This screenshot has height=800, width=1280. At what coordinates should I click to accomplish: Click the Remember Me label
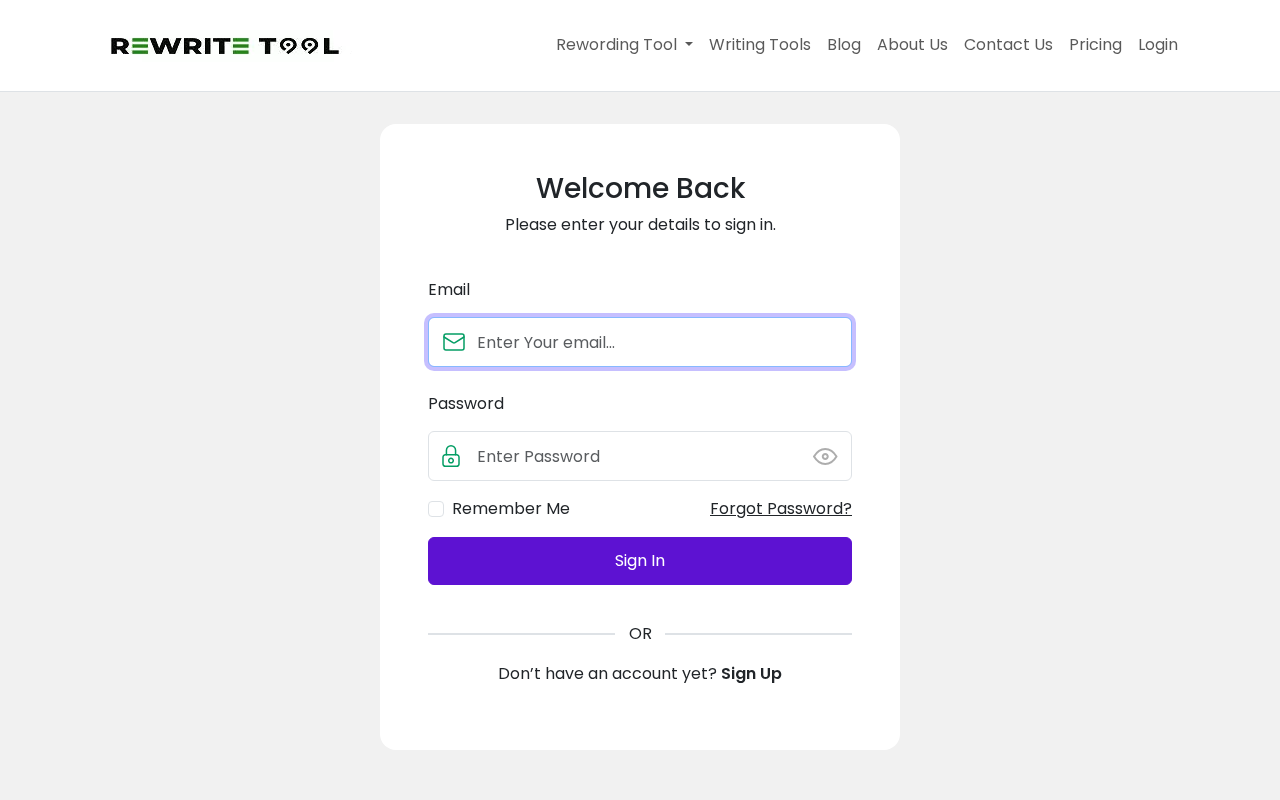(511, 508)
